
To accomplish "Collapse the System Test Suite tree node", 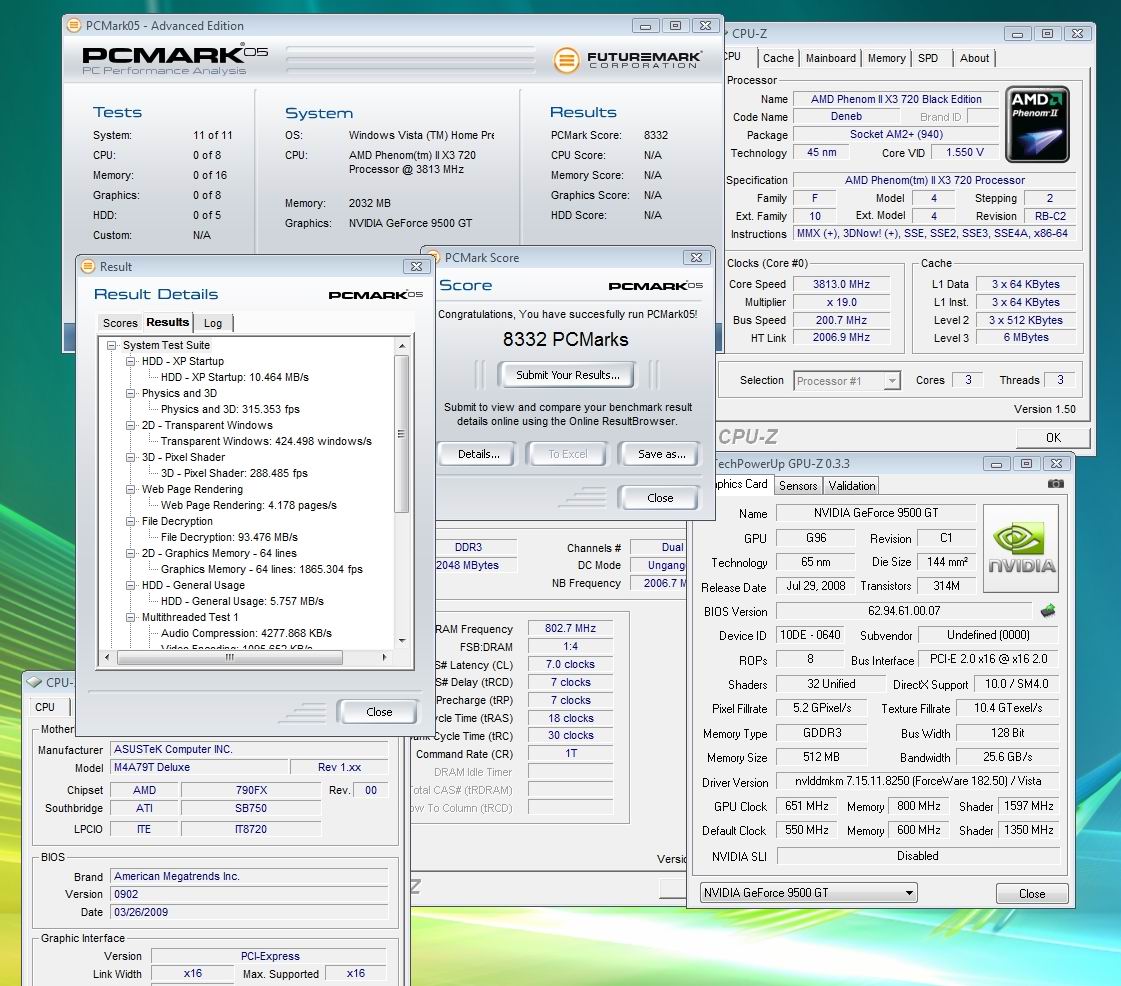I will click(112, 345).
